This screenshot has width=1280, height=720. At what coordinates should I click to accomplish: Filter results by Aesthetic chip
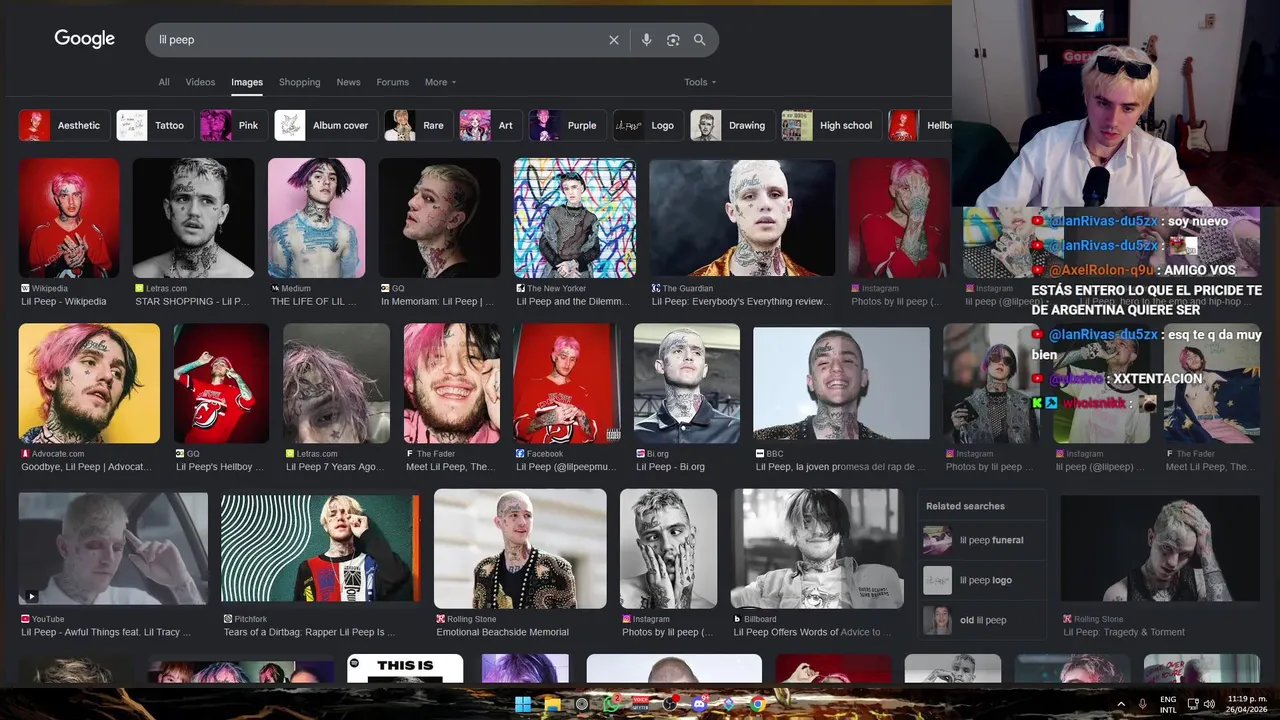65,125
